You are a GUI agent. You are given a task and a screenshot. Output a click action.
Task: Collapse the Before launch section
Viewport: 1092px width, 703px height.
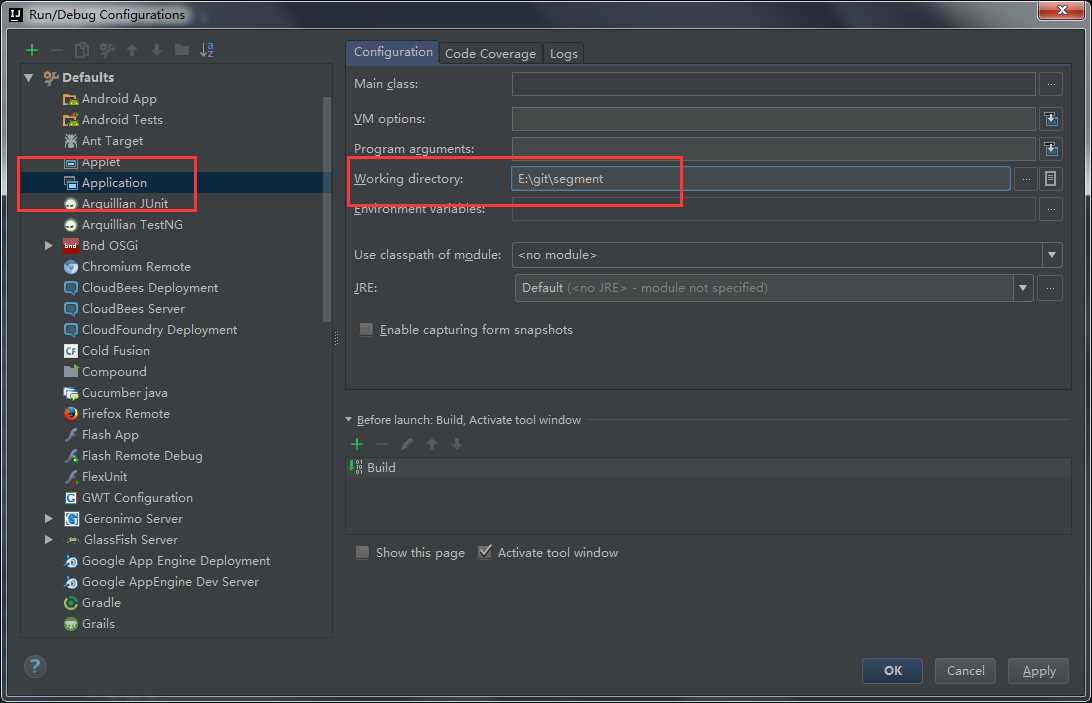pos(348,419)
